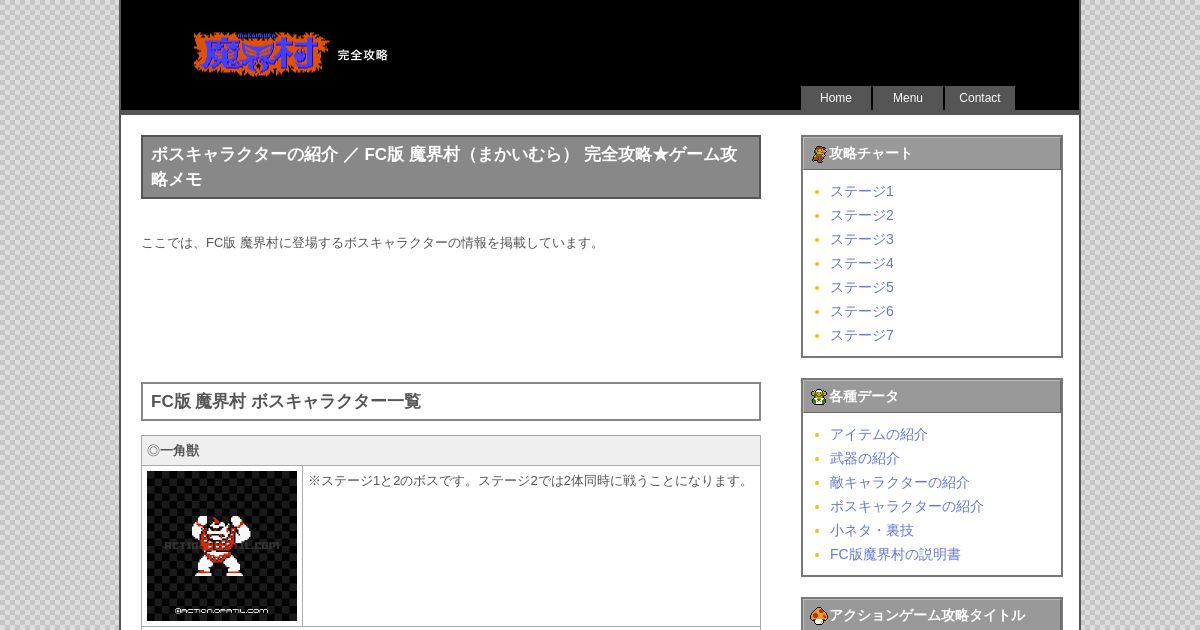Visit the 小ネタ・裏技 link

click(872, 530)
